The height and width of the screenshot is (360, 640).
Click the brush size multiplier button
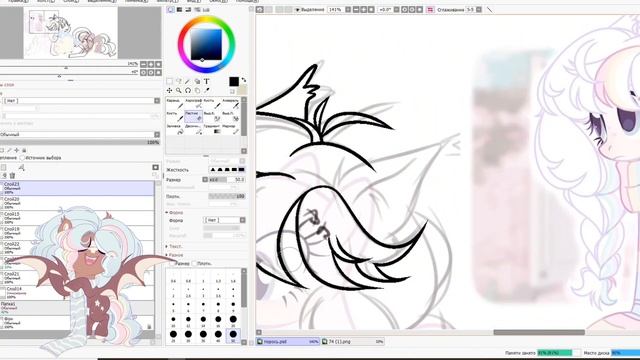[205, 180]
